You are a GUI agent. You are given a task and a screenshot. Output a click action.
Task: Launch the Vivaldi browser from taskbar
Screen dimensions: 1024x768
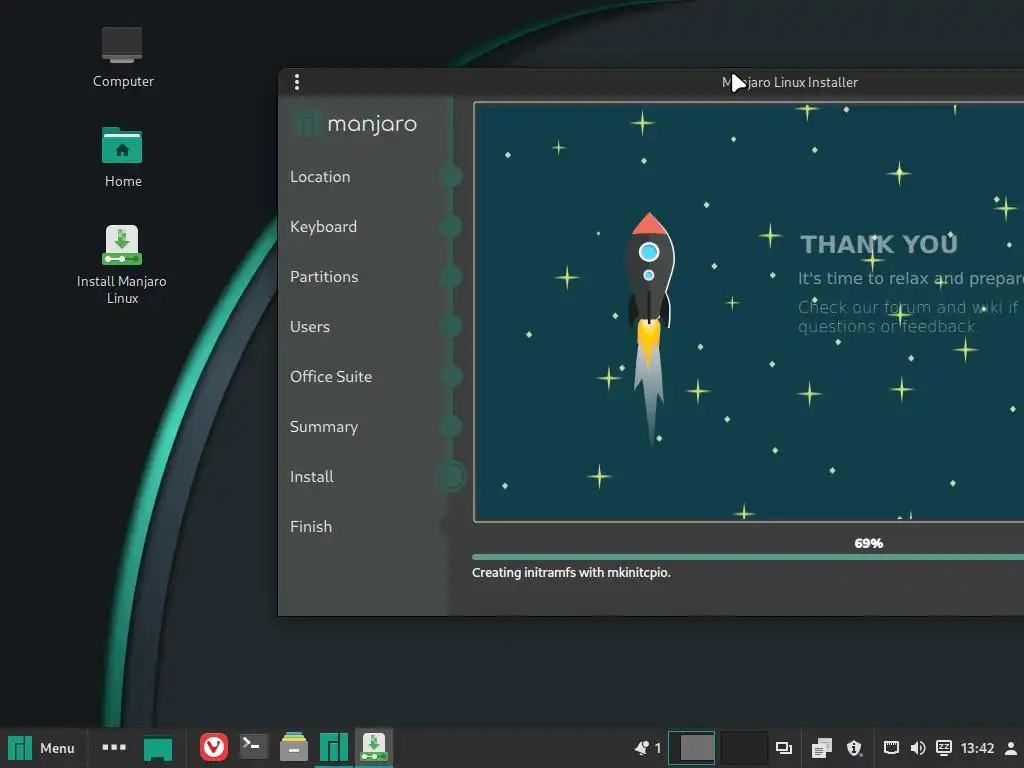214,747
